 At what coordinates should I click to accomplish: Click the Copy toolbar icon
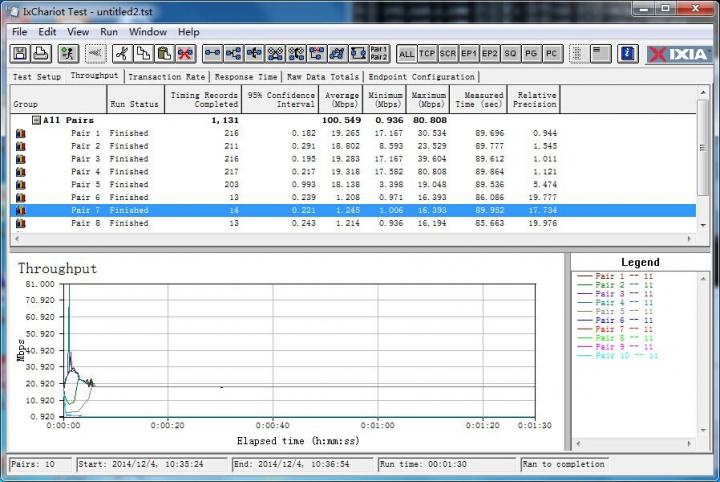[x=143, y=54]
